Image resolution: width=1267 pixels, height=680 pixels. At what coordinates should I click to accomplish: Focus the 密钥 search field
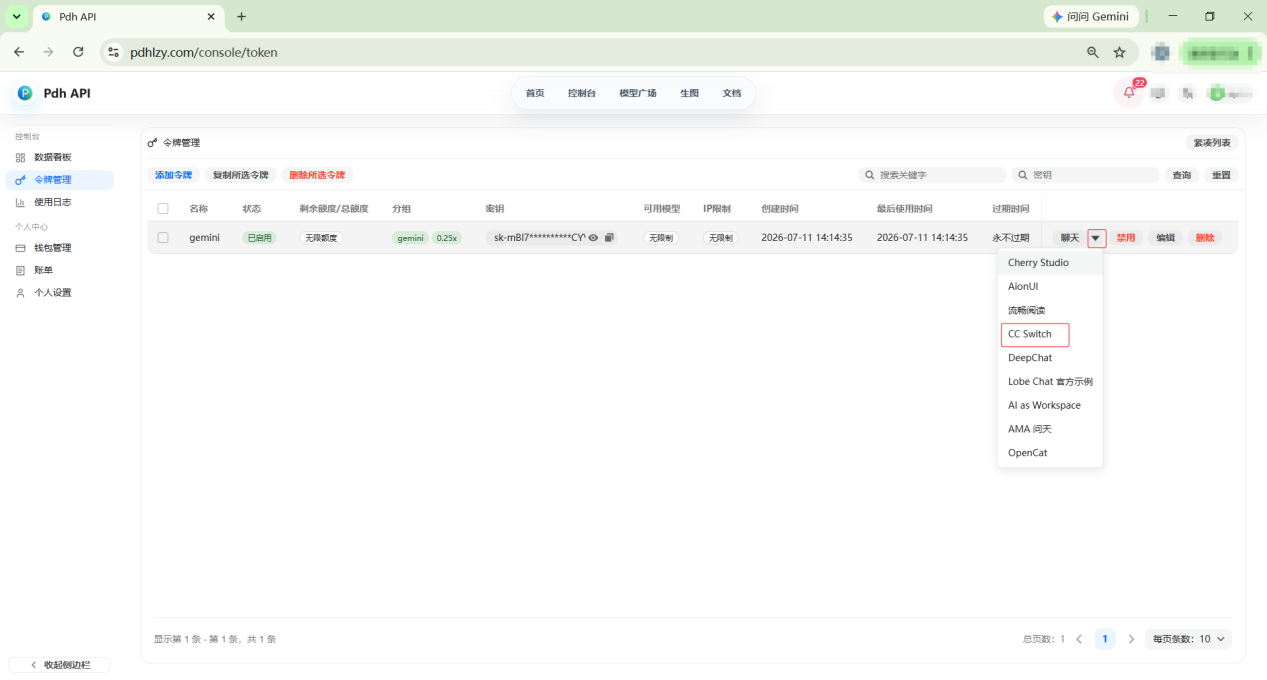click(x=1085, y=175)
